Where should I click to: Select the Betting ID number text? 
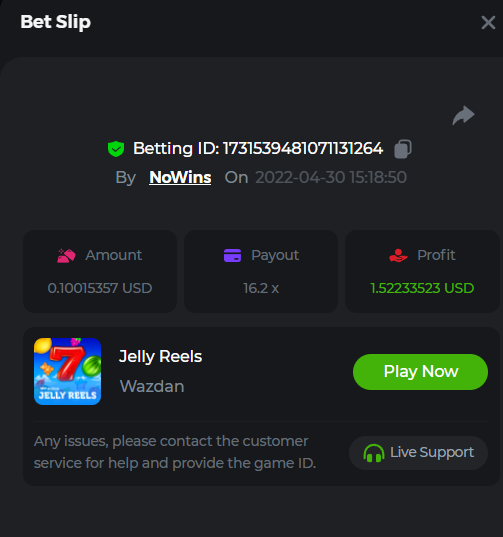[x=303, y=149]
